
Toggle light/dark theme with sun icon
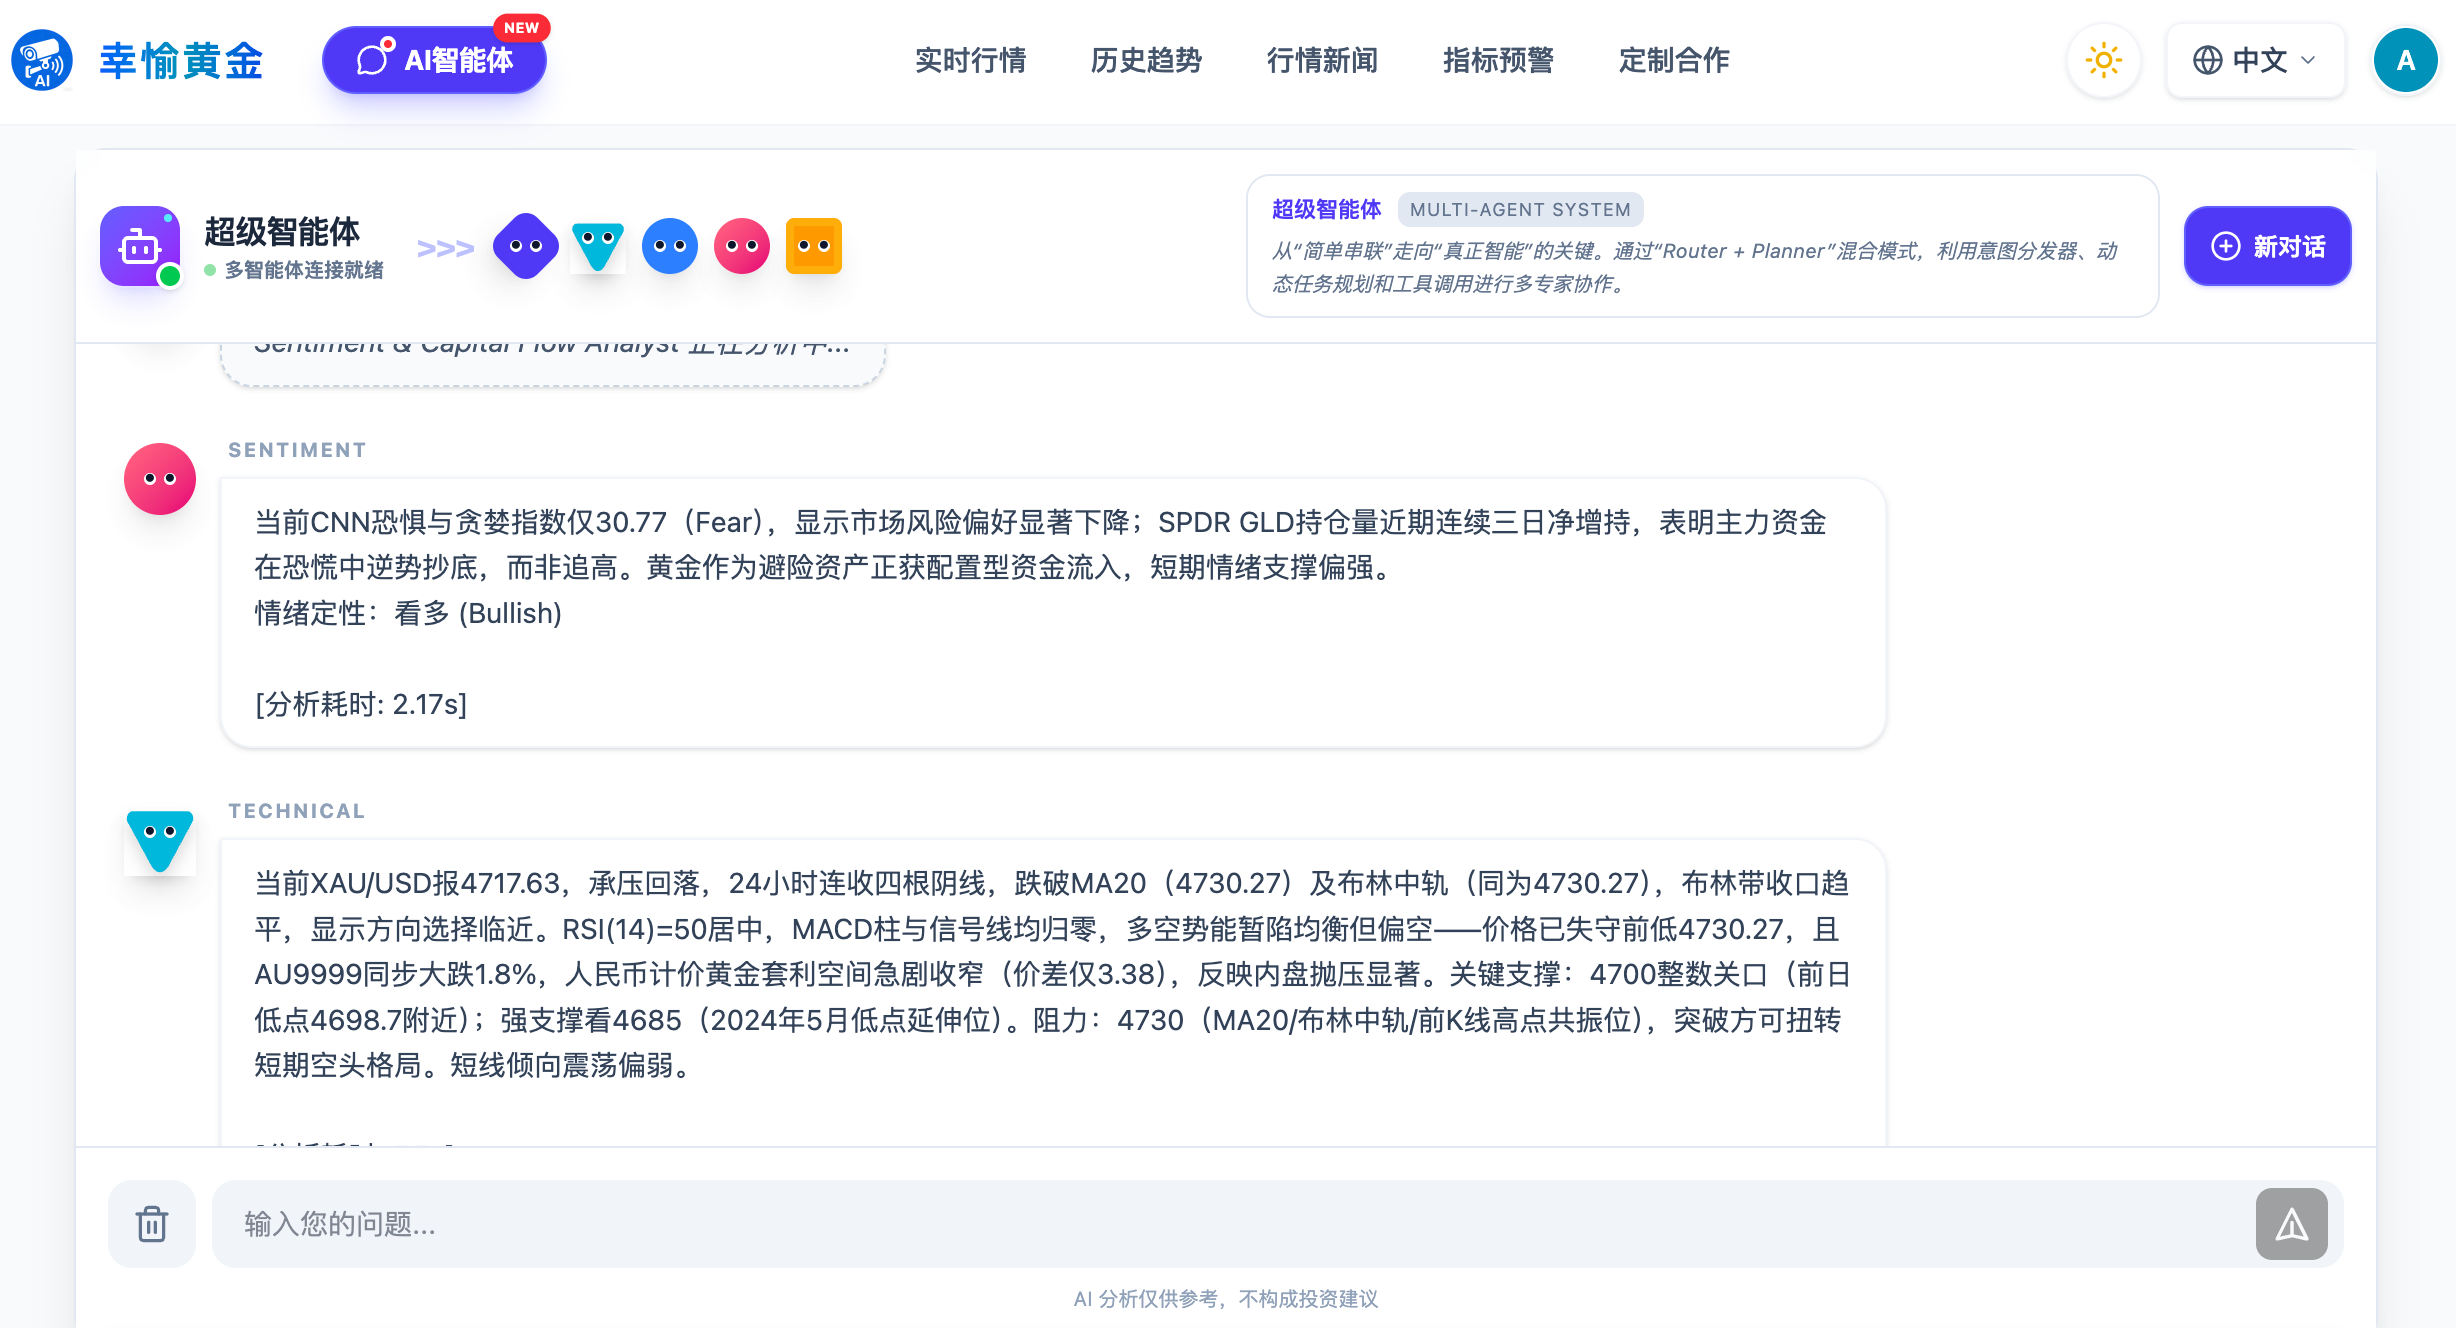[2103, 60]
